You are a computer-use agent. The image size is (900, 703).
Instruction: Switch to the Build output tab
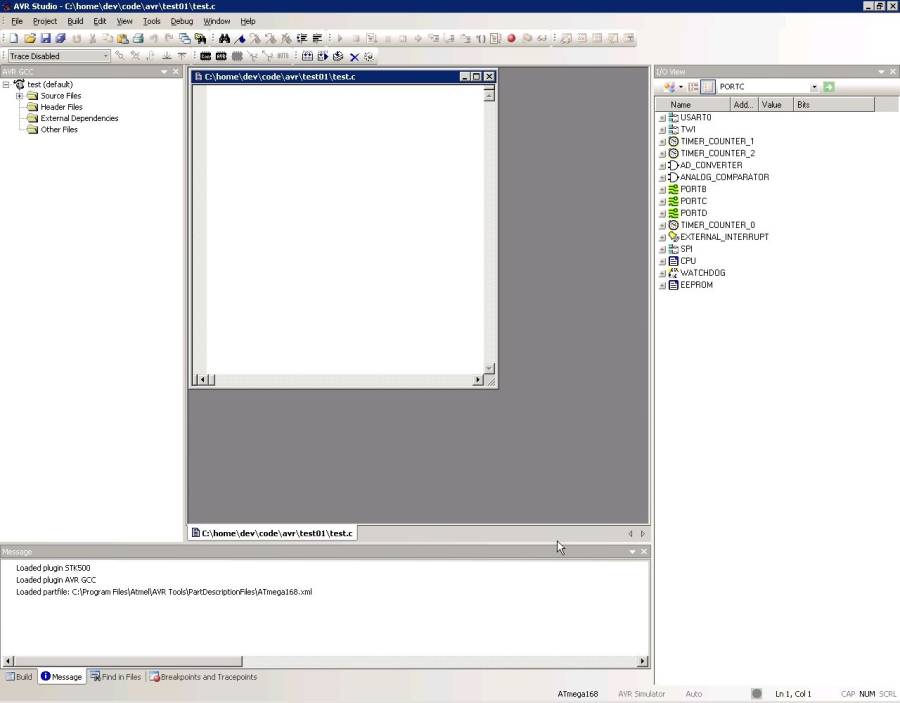click(x=19, y=677)
